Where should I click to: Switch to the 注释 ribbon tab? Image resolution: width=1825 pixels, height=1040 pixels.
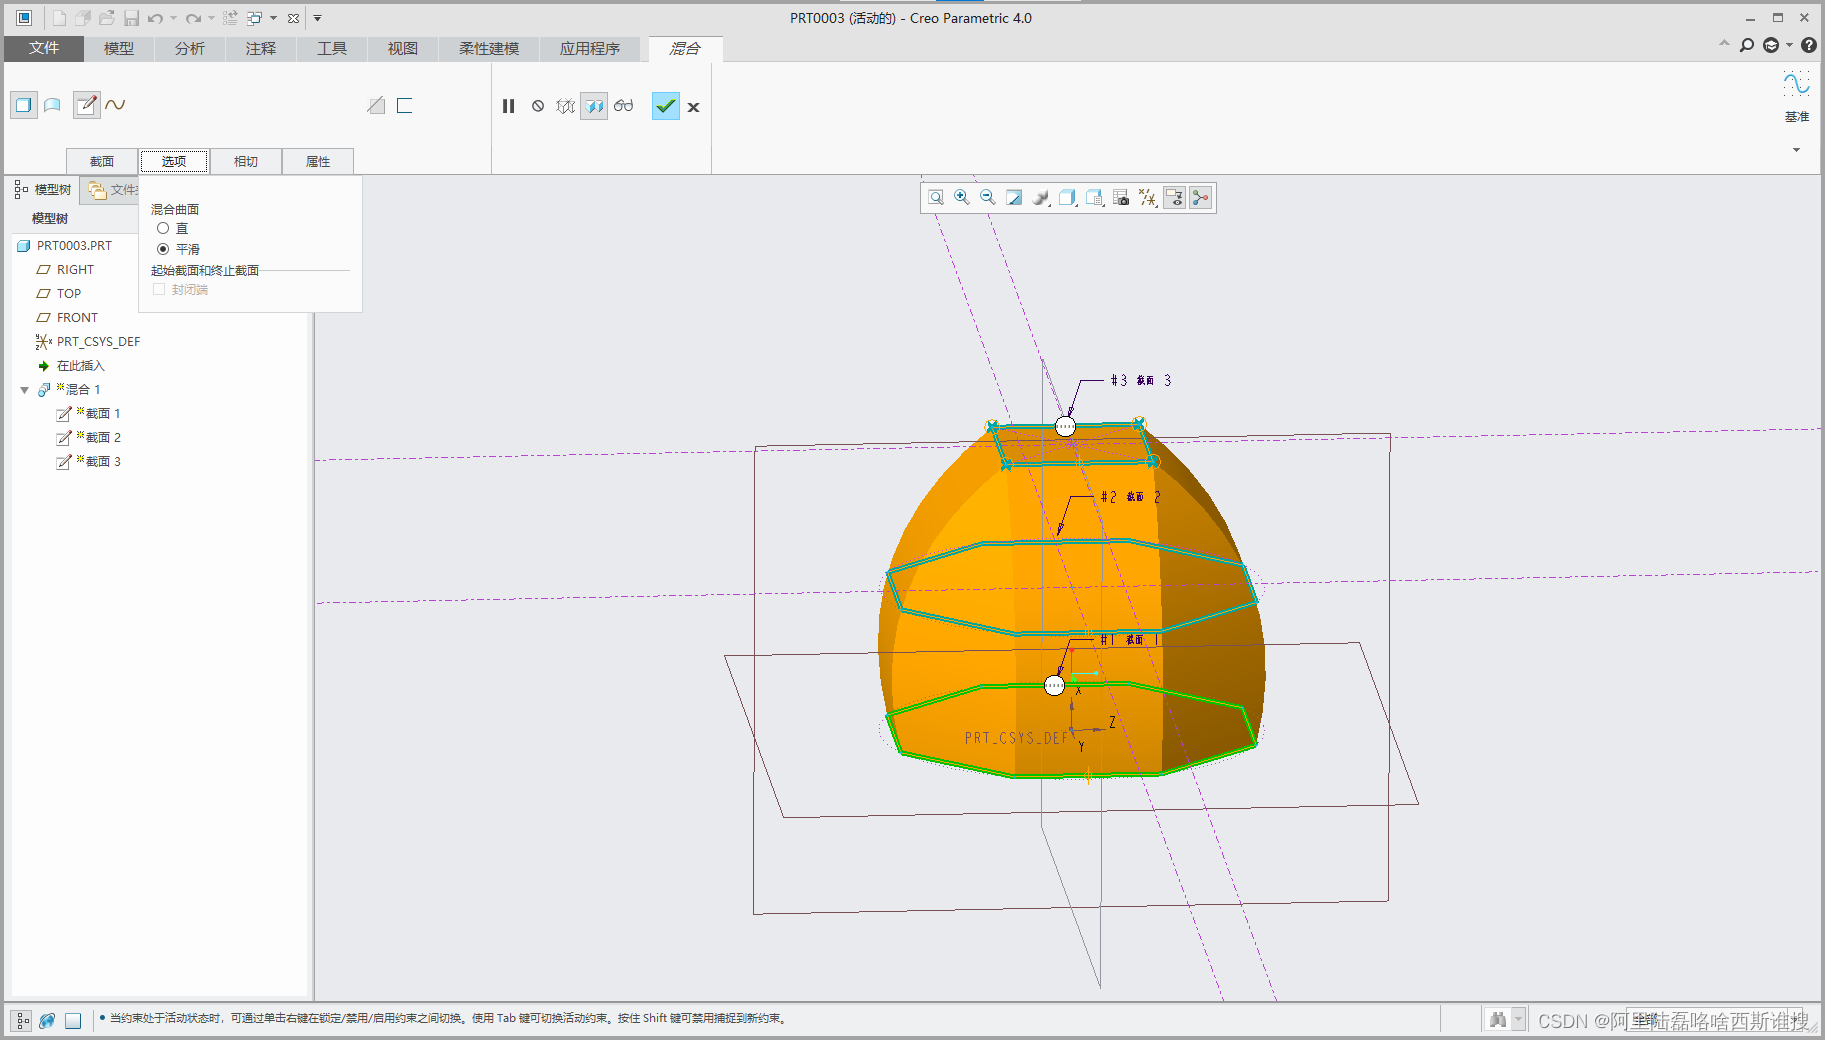261,48
